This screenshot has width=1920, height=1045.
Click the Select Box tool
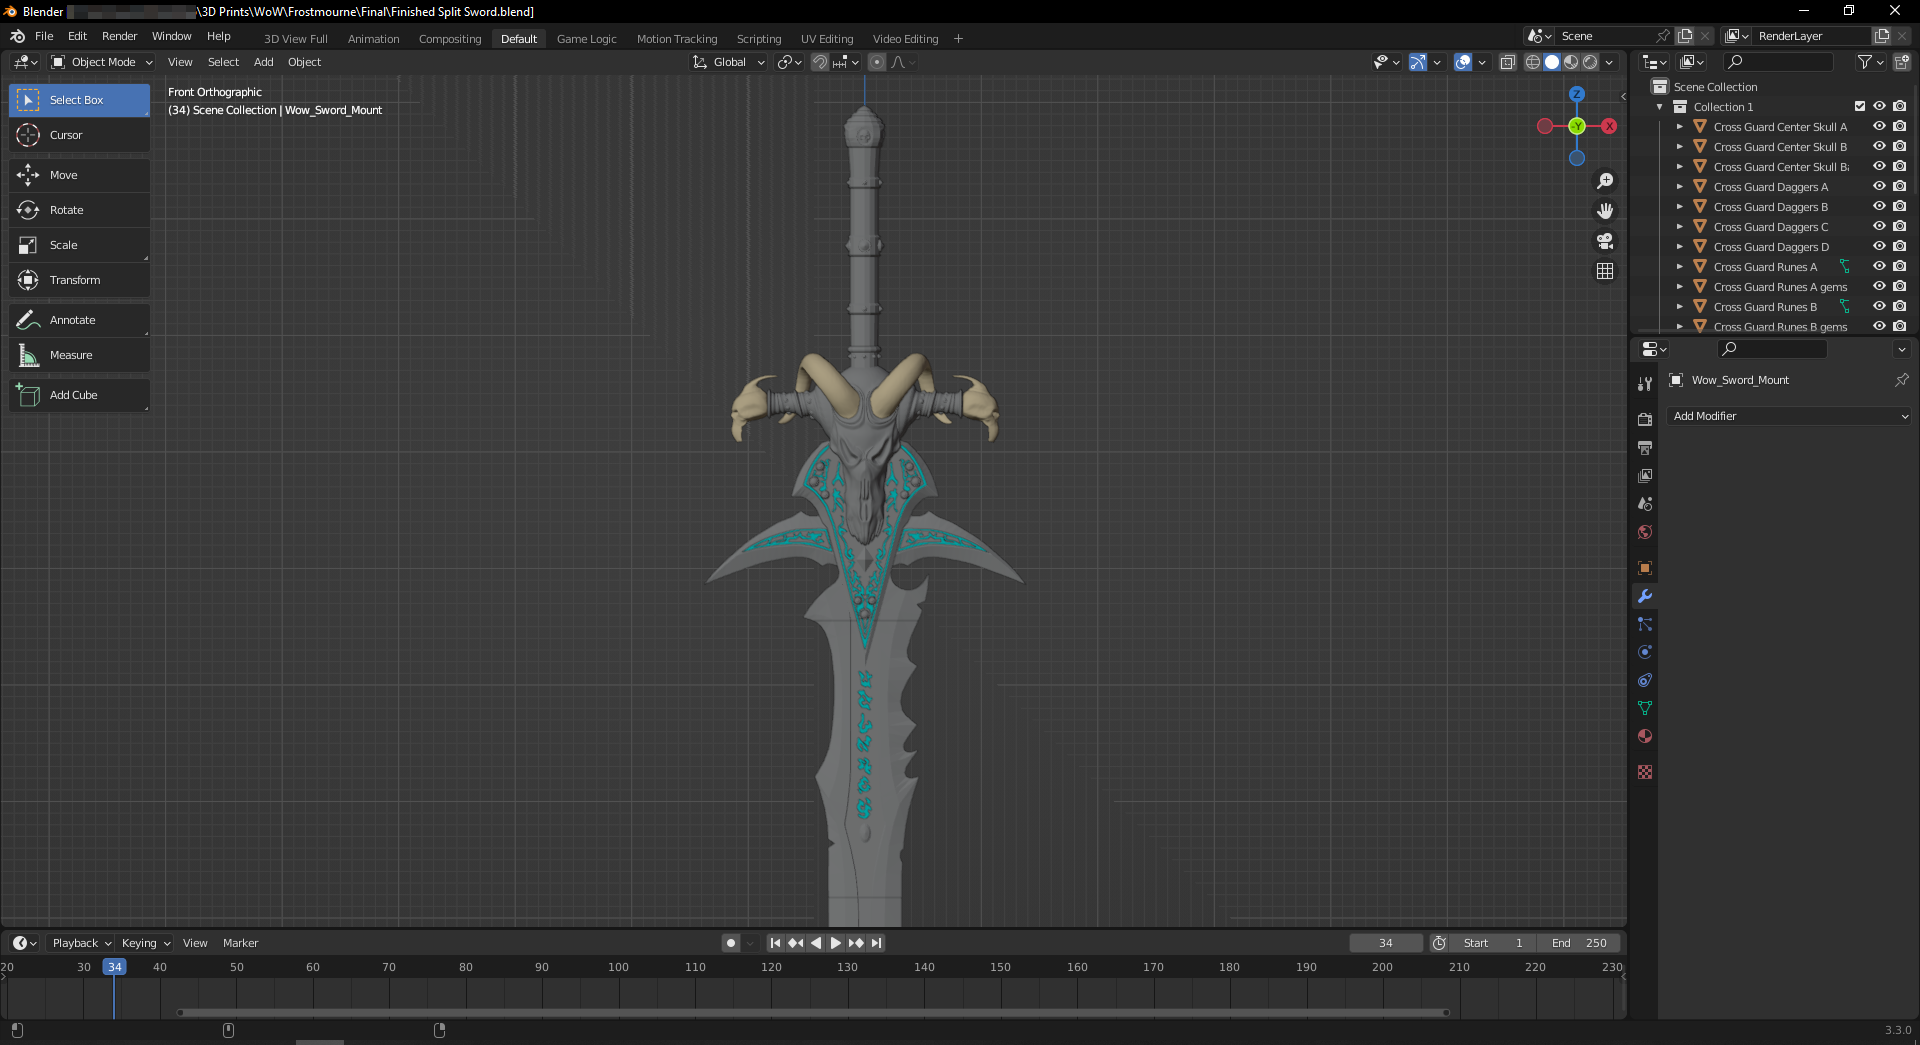click(79, 100)
